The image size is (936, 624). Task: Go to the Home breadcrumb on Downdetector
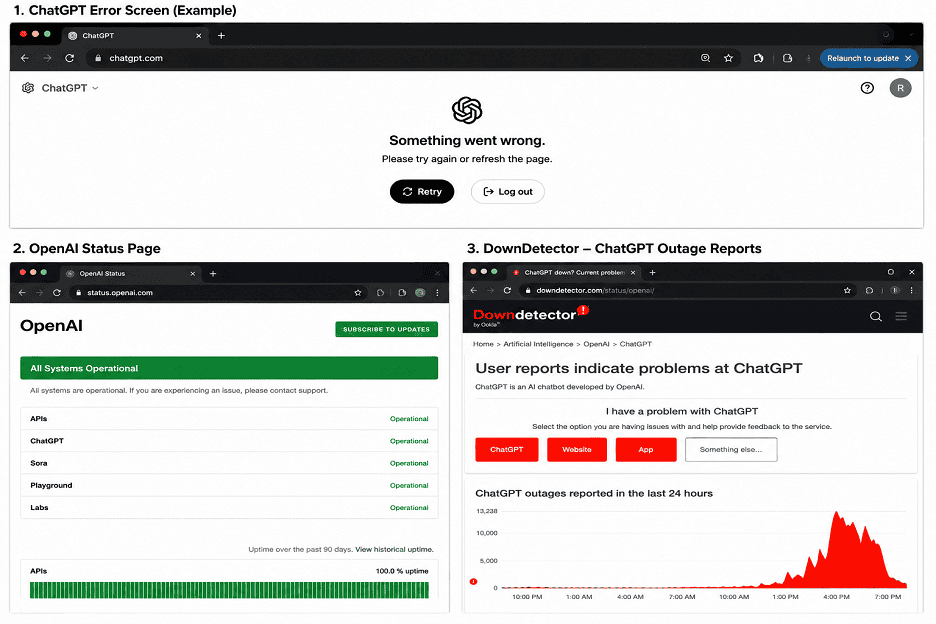tap(483, 344)
